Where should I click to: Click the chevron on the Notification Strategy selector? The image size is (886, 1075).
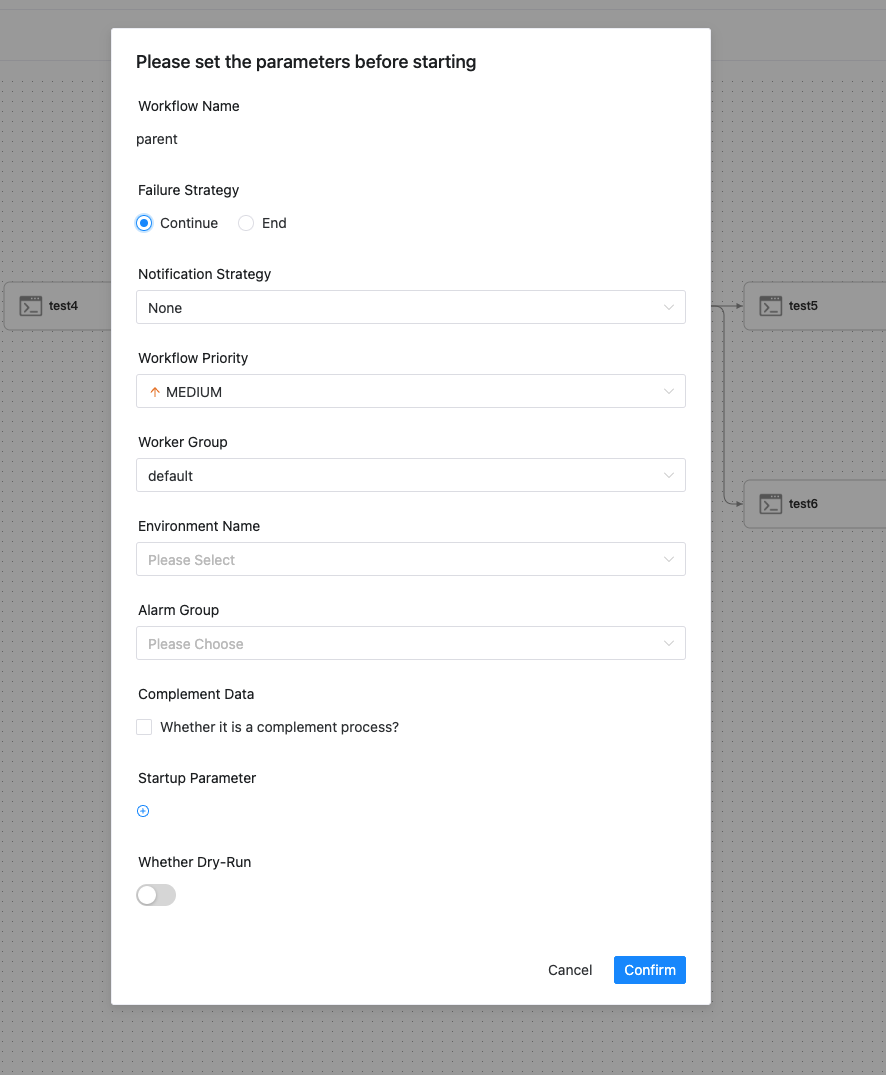pyautogui.click(x=668, y=307)
